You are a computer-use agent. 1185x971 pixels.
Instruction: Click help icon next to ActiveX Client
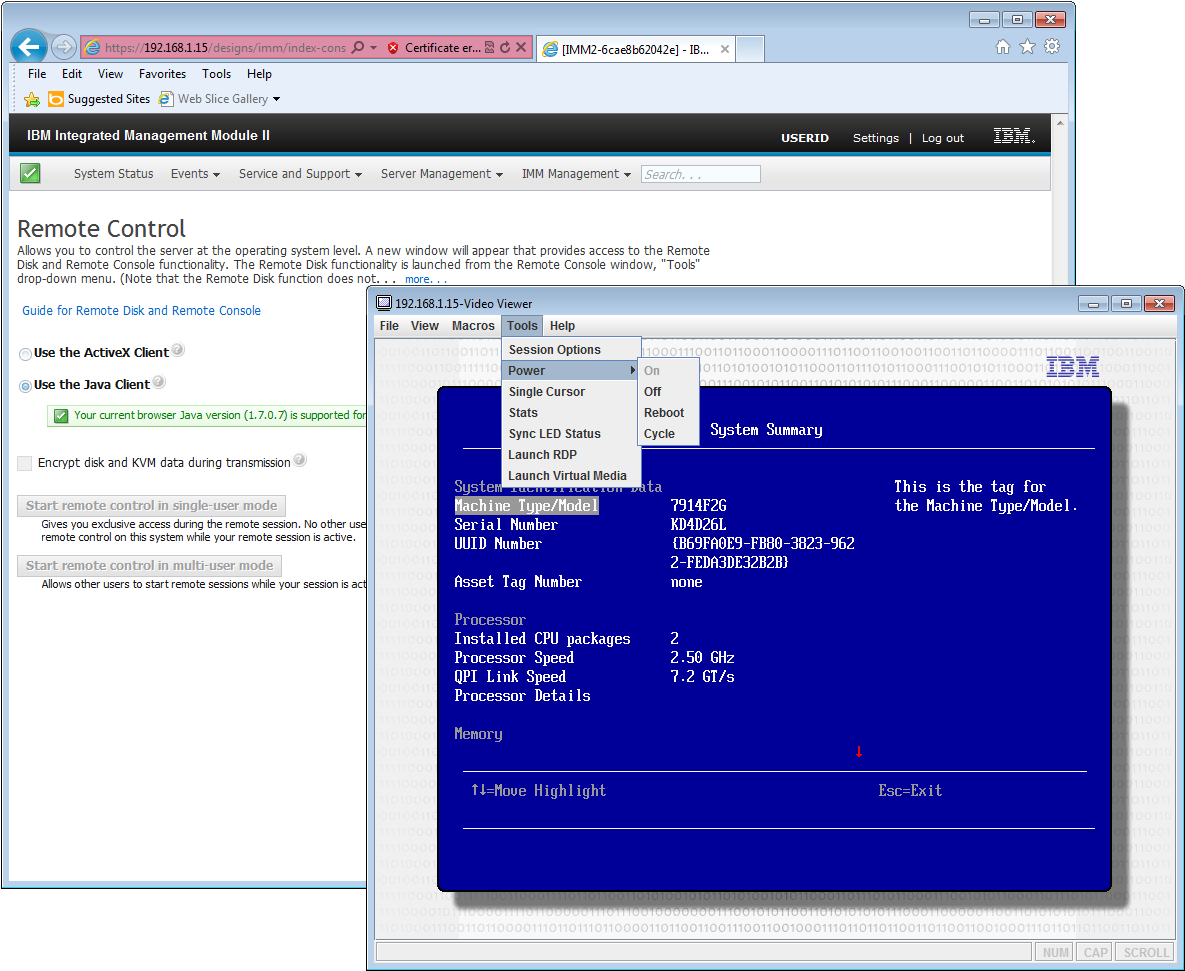coord(178,349)
